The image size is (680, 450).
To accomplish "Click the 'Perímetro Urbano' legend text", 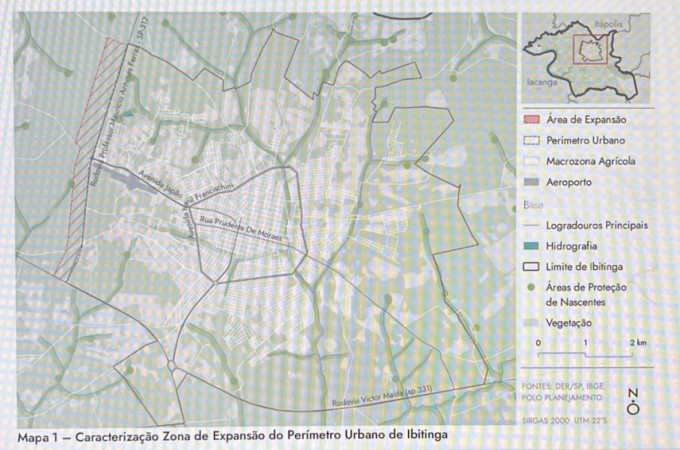I will [585, 140].
